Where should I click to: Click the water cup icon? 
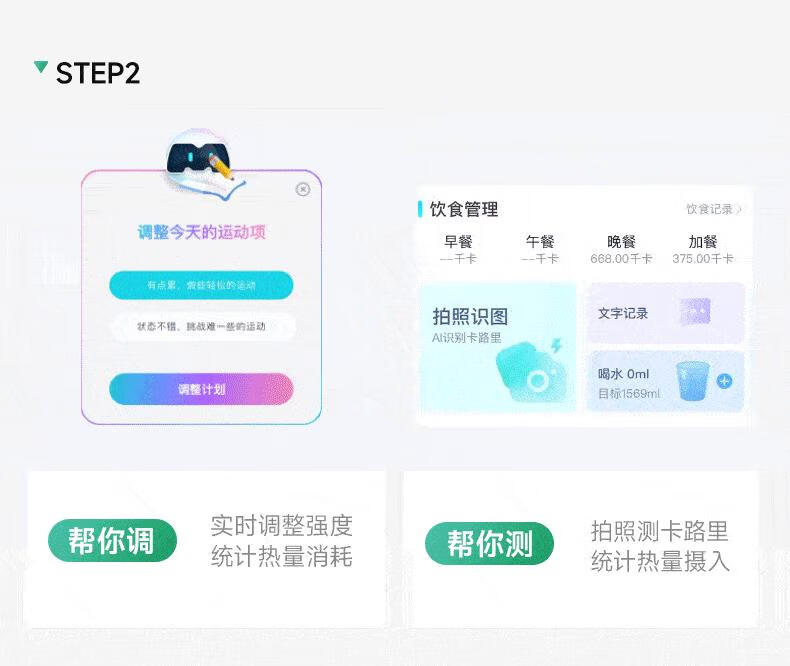tap(693, 381)
